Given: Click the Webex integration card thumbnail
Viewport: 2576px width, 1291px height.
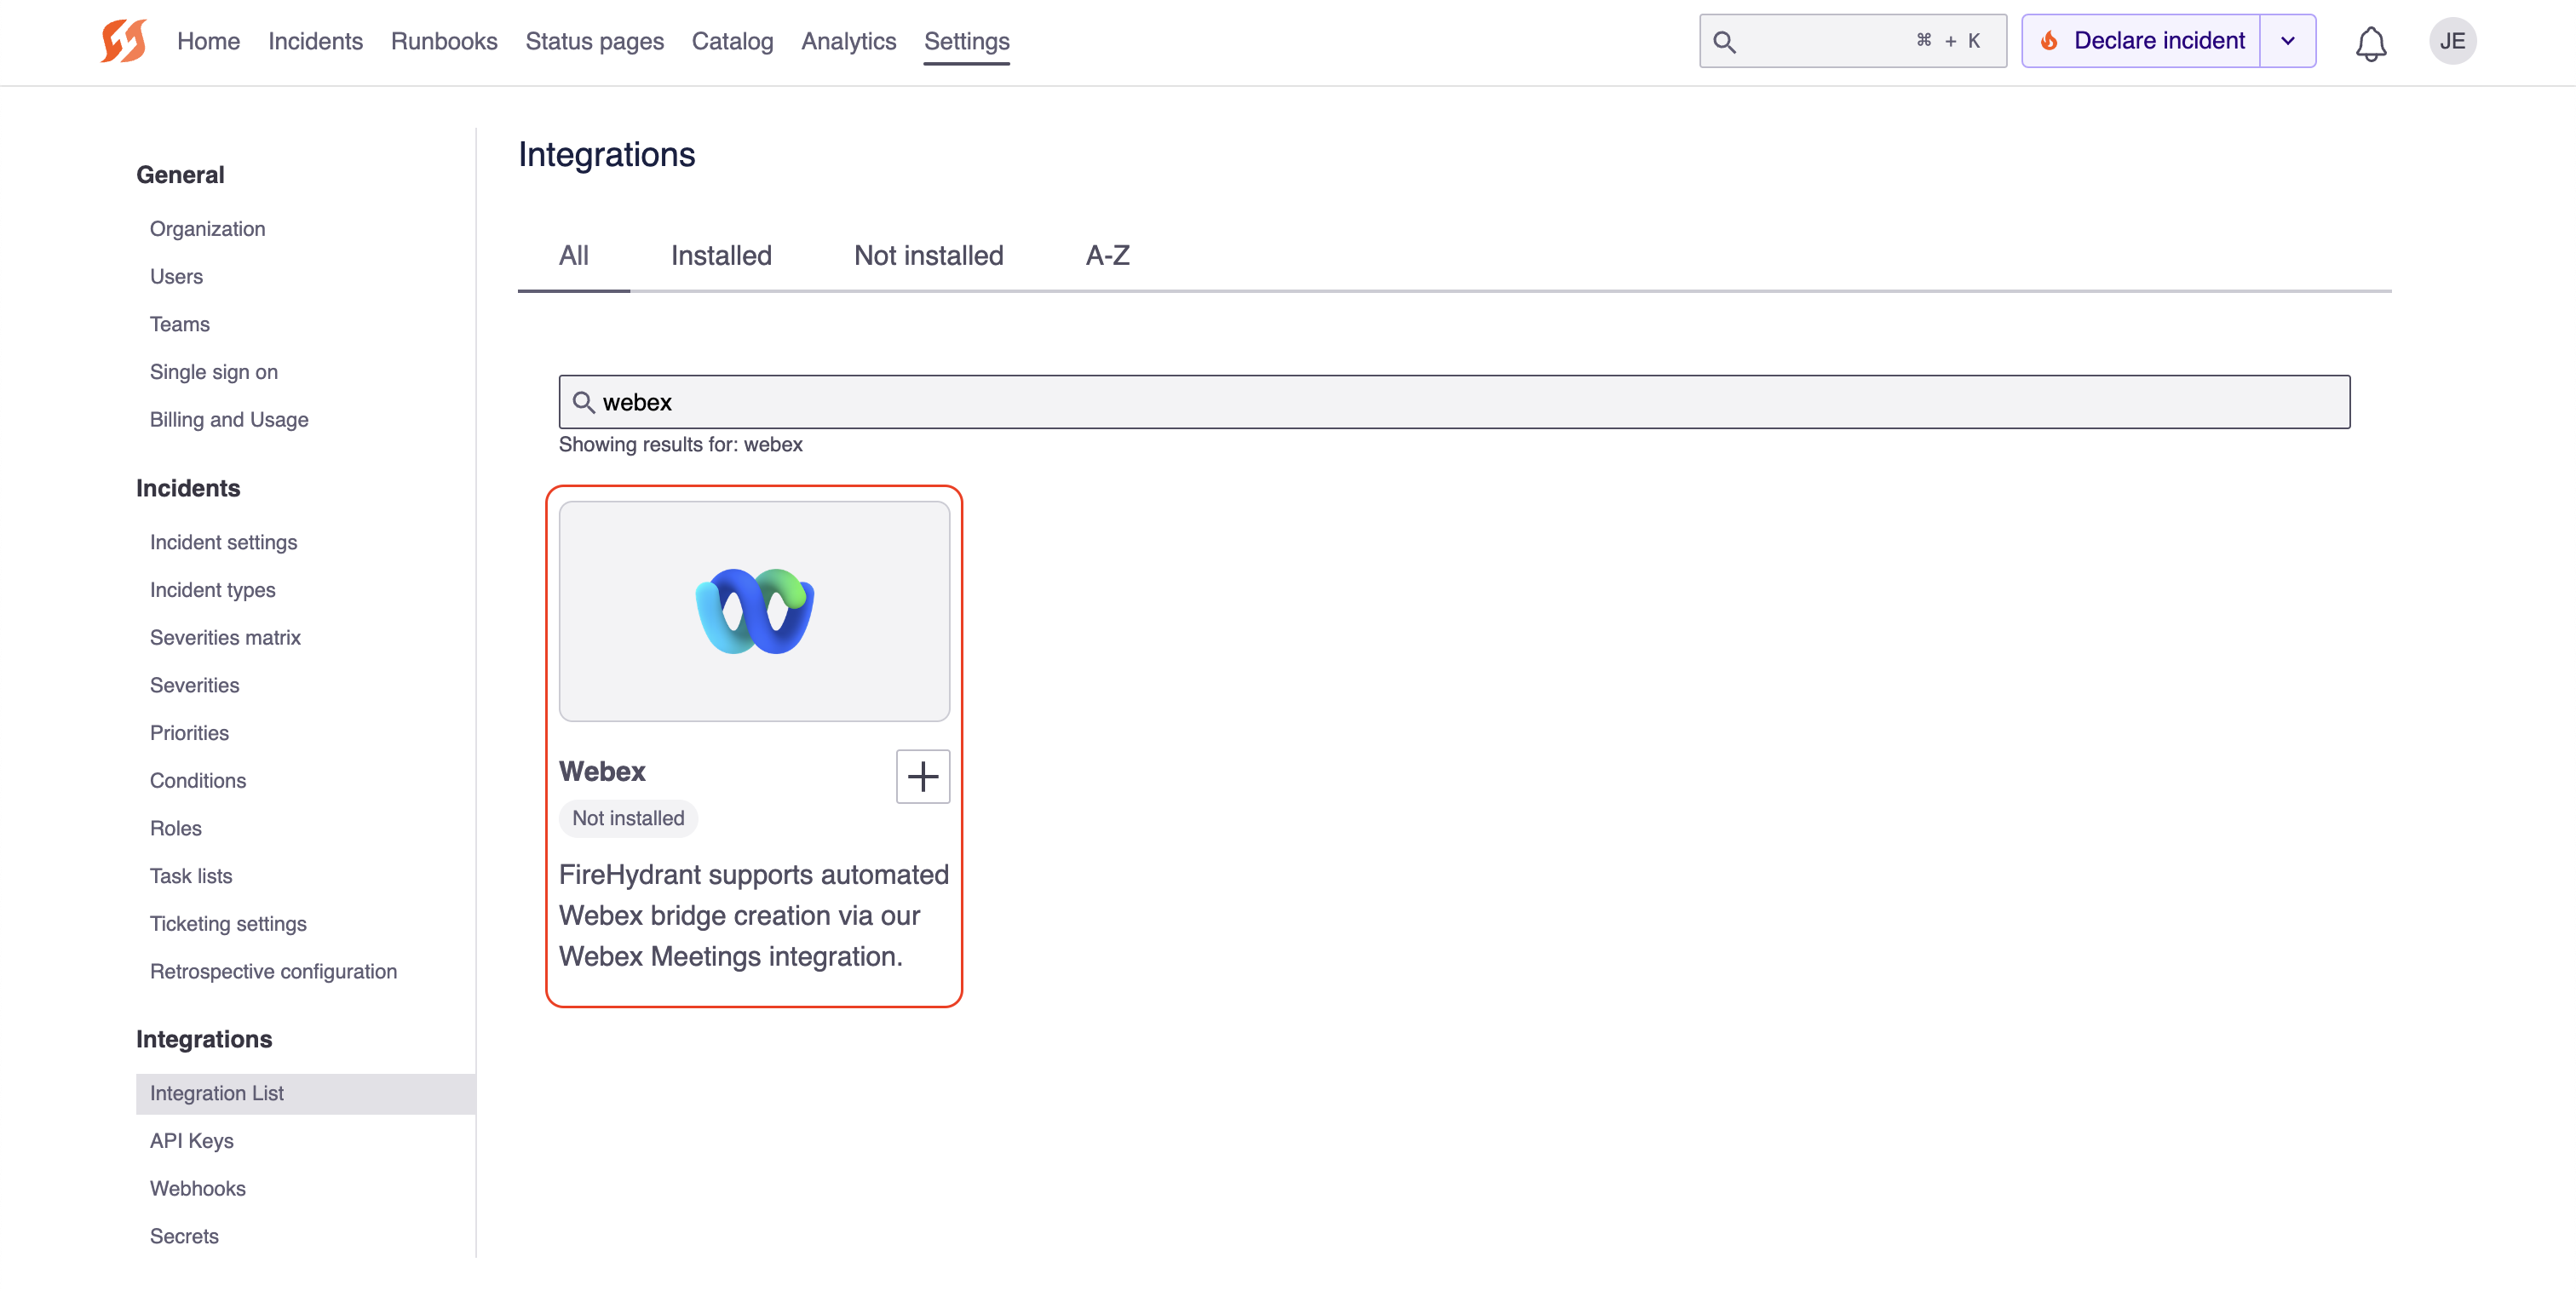Looking at the screenshot, I should point(755,611).
